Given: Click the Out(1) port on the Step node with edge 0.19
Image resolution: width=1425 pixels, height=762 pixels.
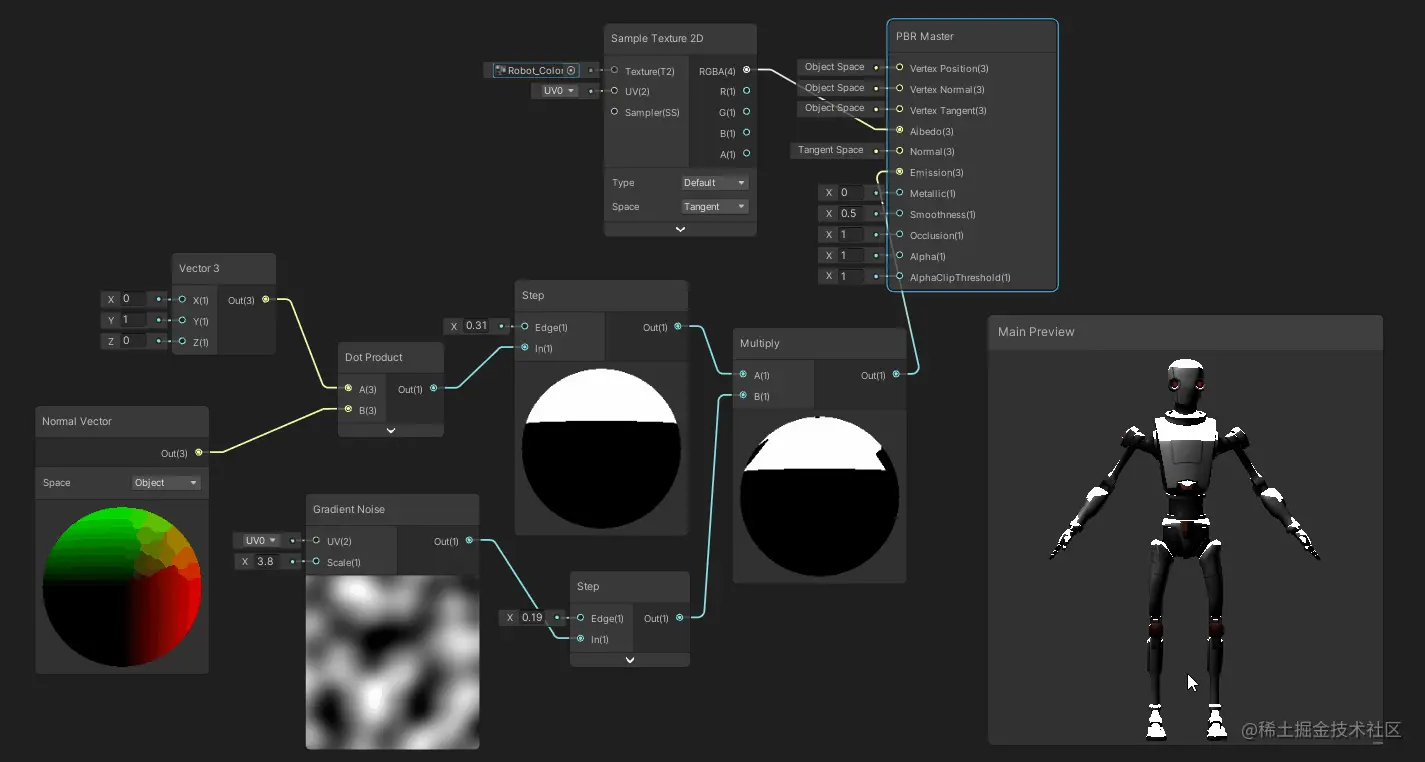Looking at the screenshot, I should tap(680, 618).
